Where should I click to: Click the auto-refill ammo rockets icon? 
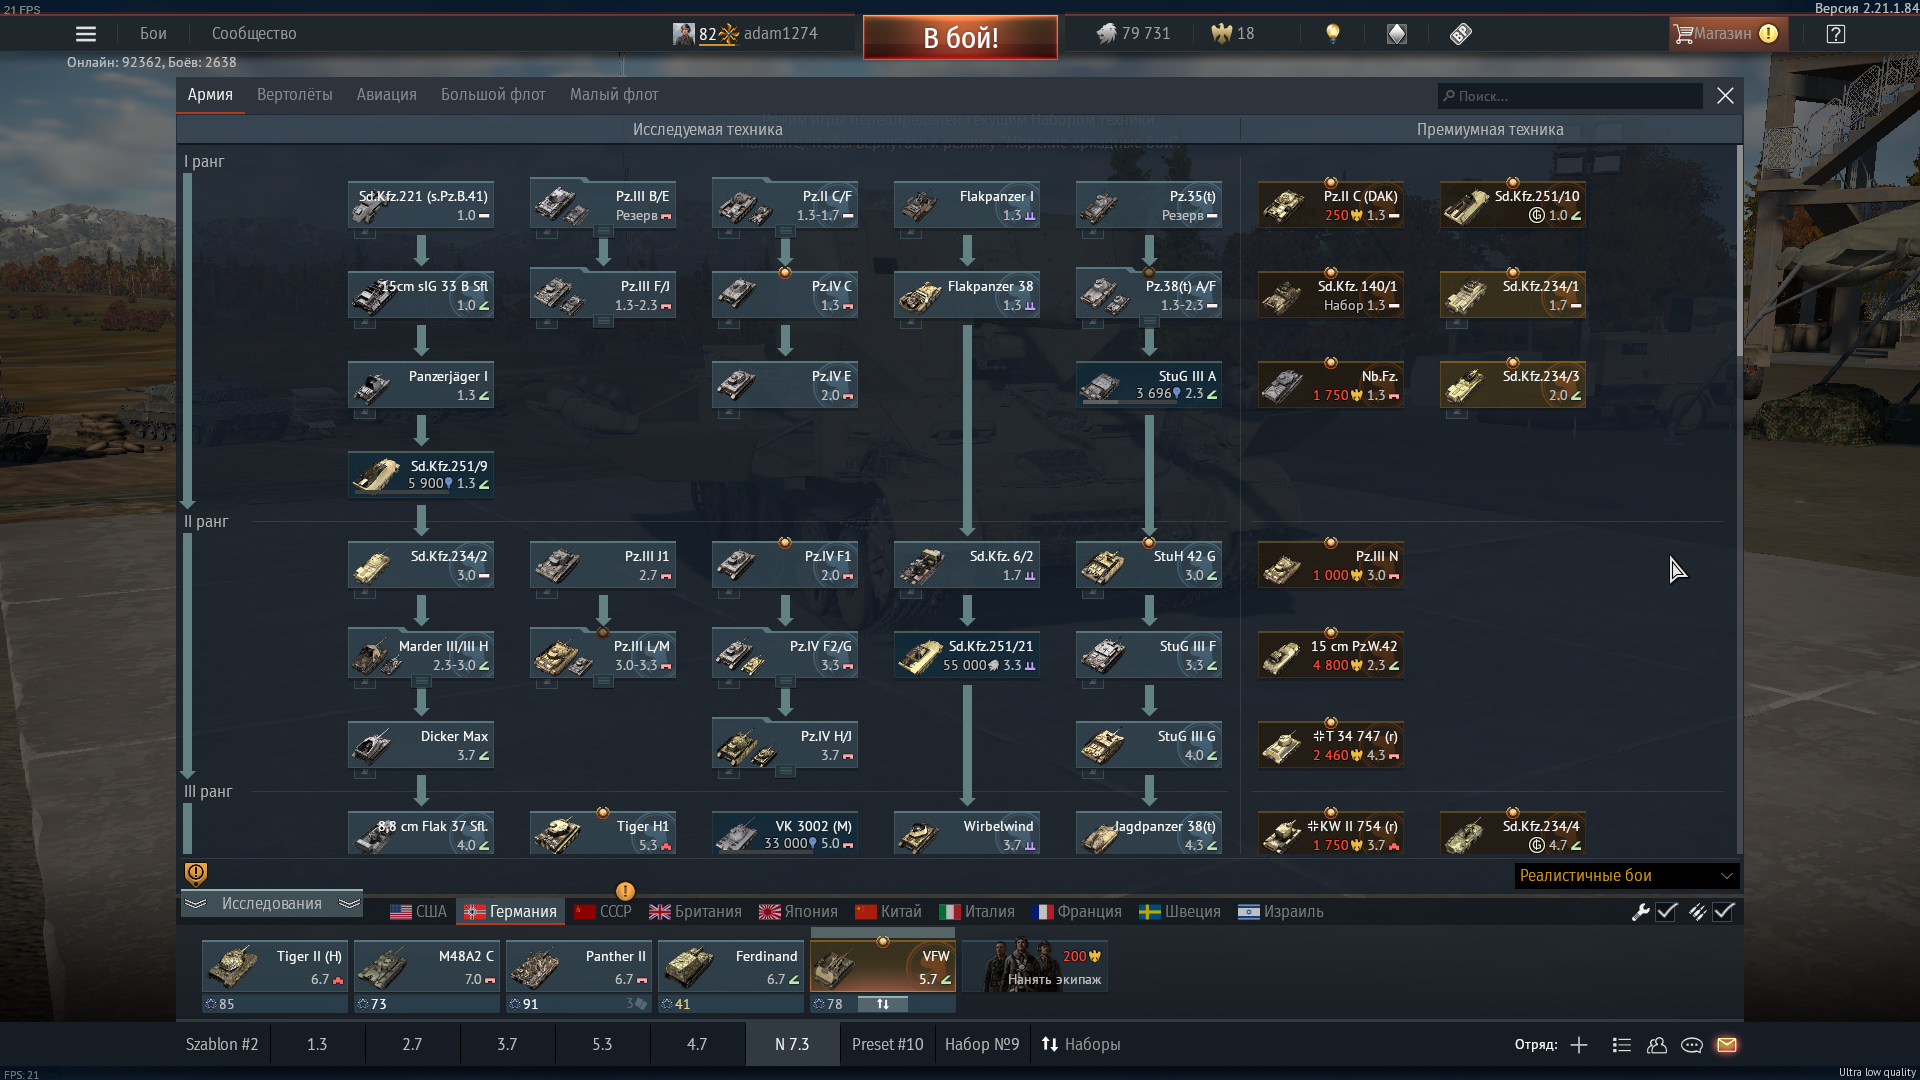(1697, 912)
